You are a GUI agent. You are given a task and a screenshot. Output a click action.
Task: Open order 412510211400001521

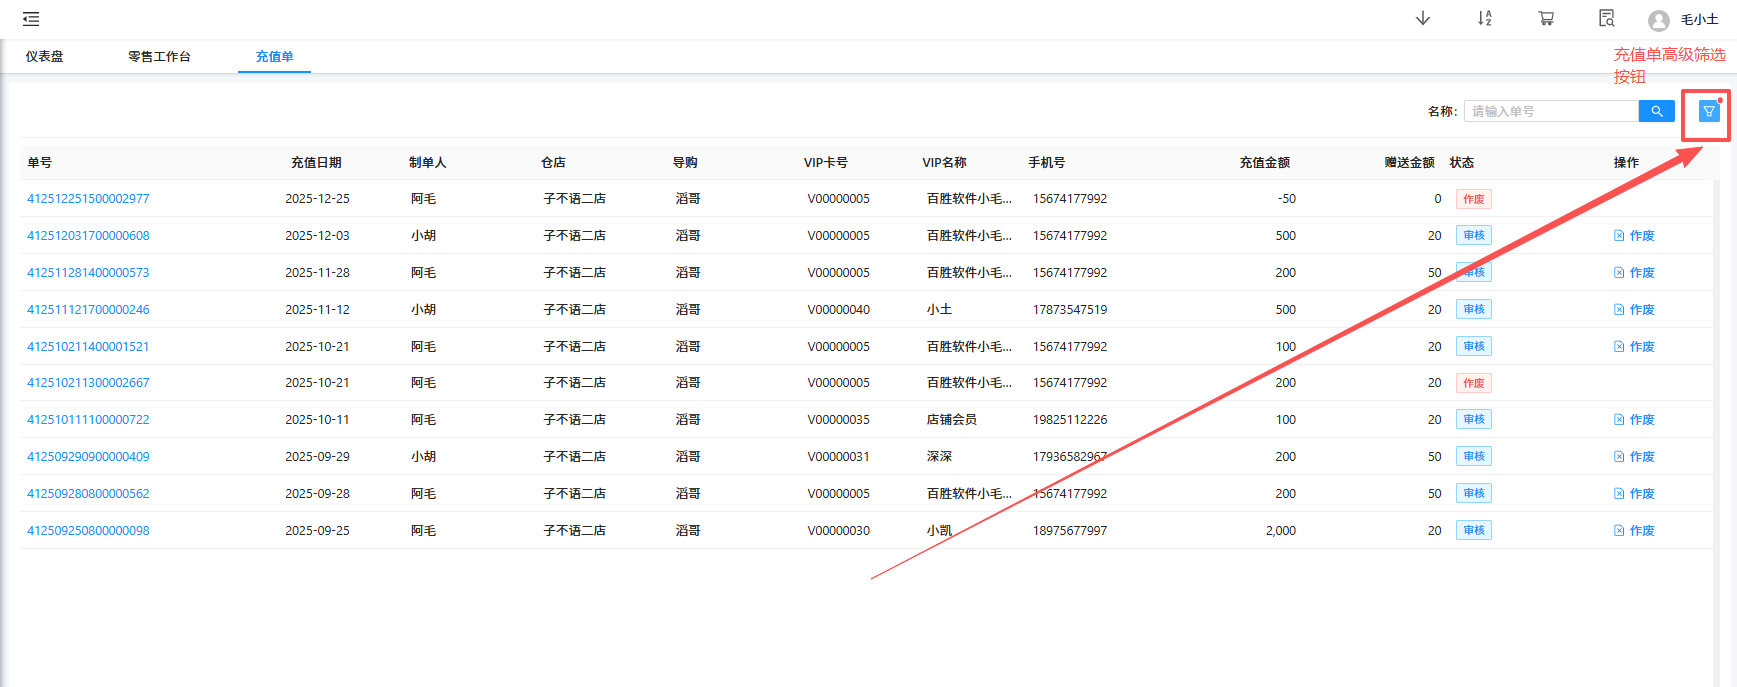[x=88, y=346]
